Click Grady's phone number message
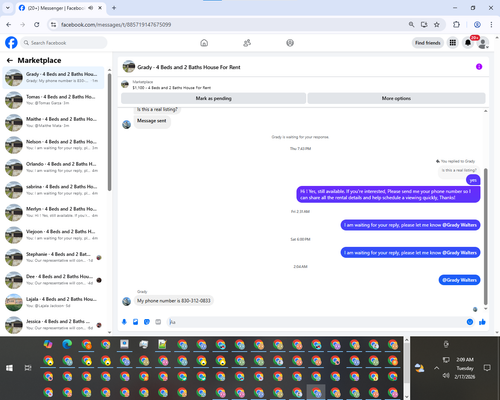 (174, 301)
